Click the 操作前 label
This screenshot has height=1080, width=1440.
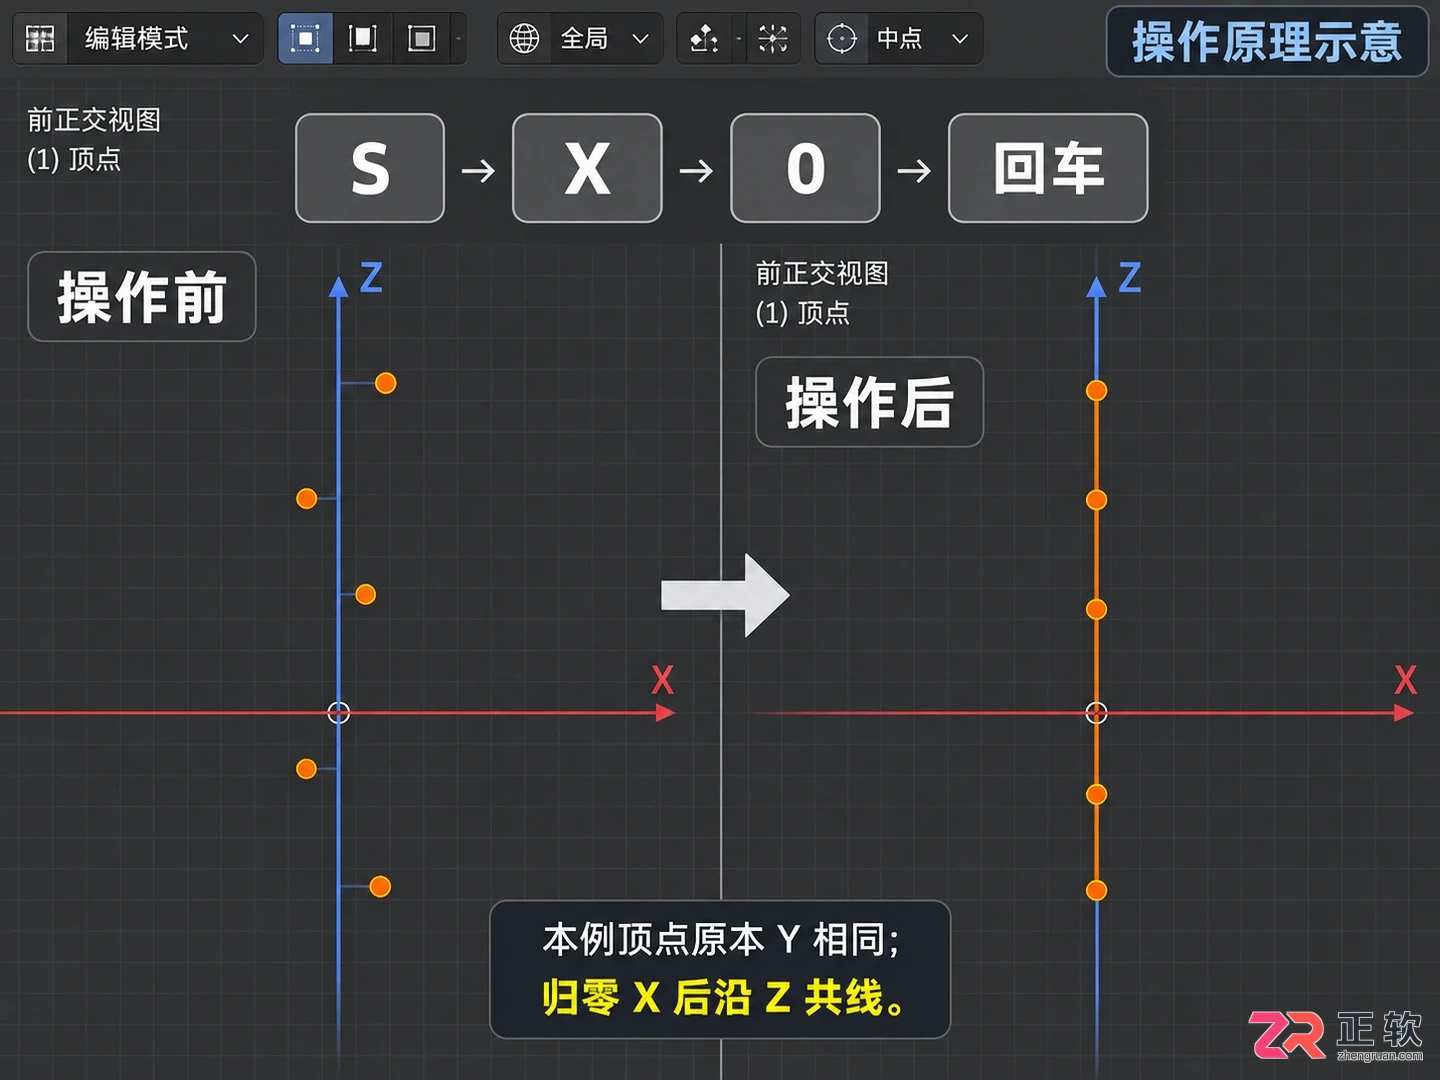click(x=142, y=297)
